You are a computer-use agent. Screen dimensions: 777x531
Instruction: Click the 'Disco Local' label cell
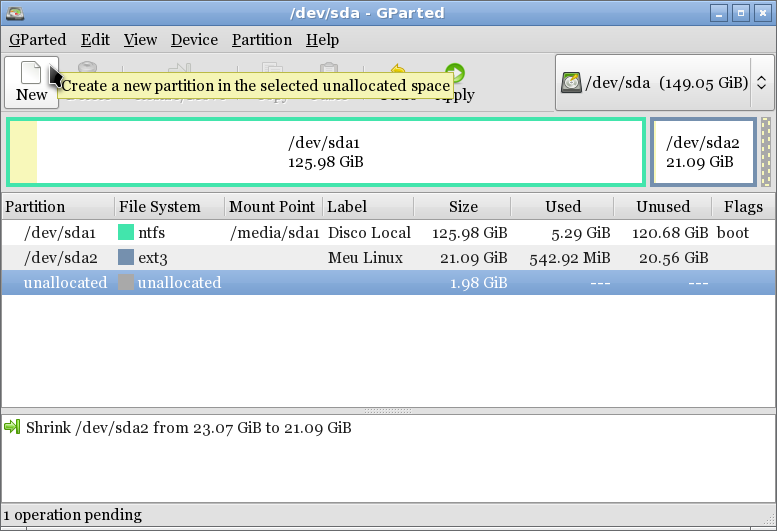point(369,232)
